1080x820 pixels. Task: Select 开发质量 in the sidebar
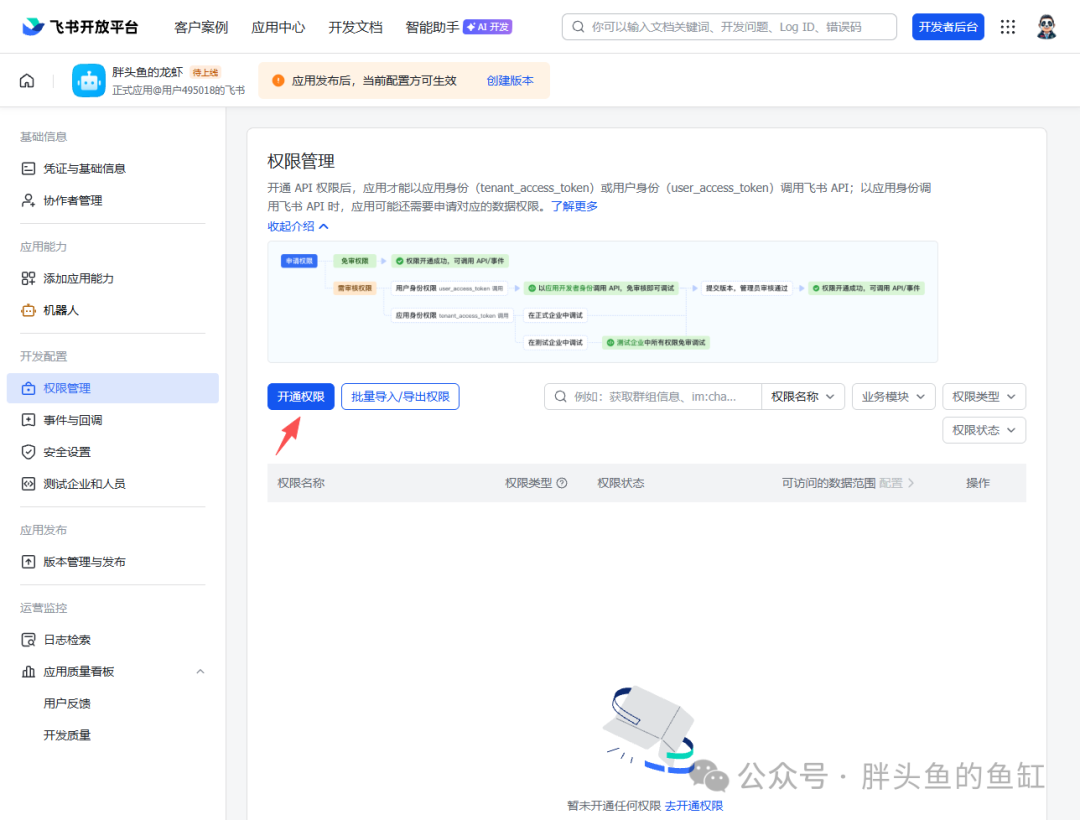pyautogui.click(x=67, y=735)
